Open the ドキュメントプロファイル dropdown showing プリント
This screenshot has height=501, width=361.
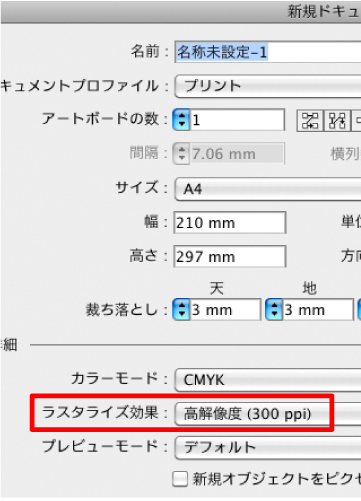pos(268,86)
